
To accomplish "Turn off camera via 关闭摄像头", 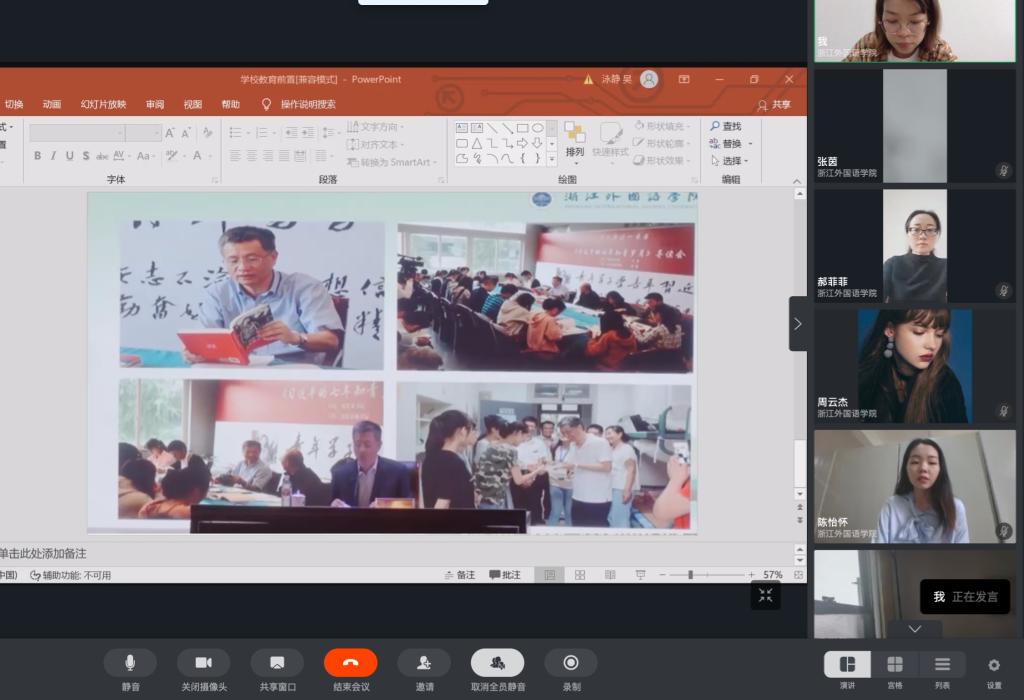I will pos(203,663).
